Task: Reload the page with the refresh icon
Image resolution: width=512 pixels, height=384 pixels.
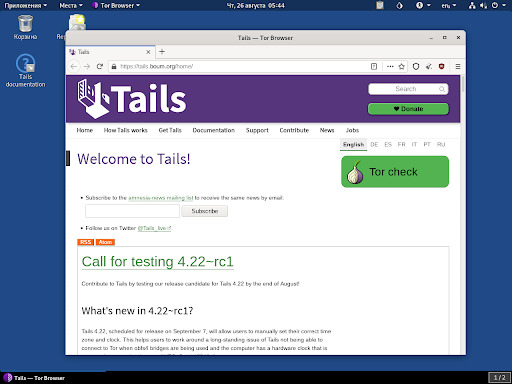Action: (99, 66)
